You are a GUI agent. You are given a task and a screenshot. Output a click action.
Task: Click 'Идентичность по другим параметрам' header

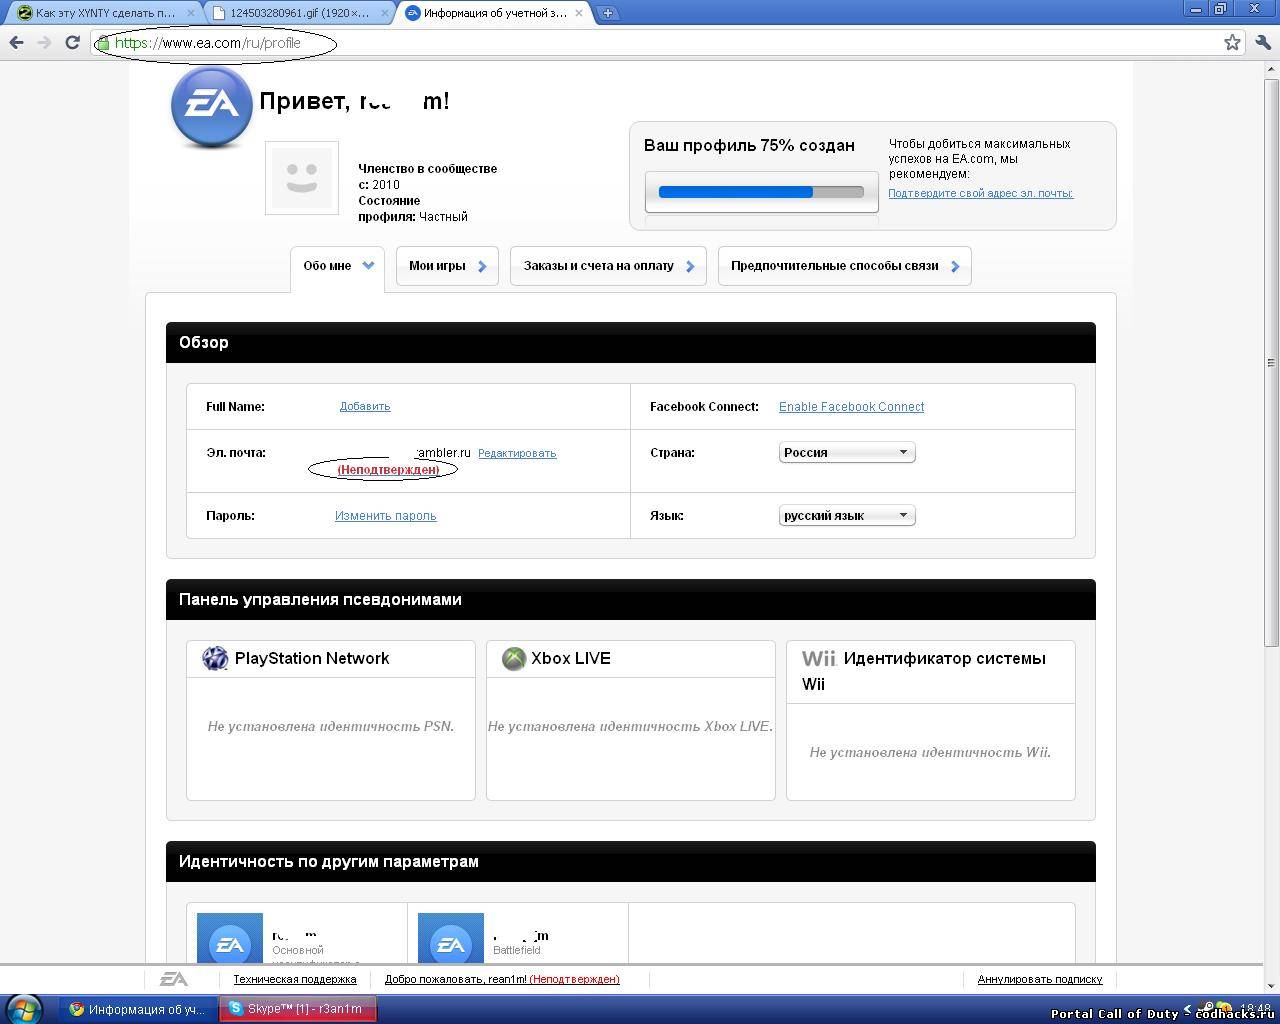631,861
